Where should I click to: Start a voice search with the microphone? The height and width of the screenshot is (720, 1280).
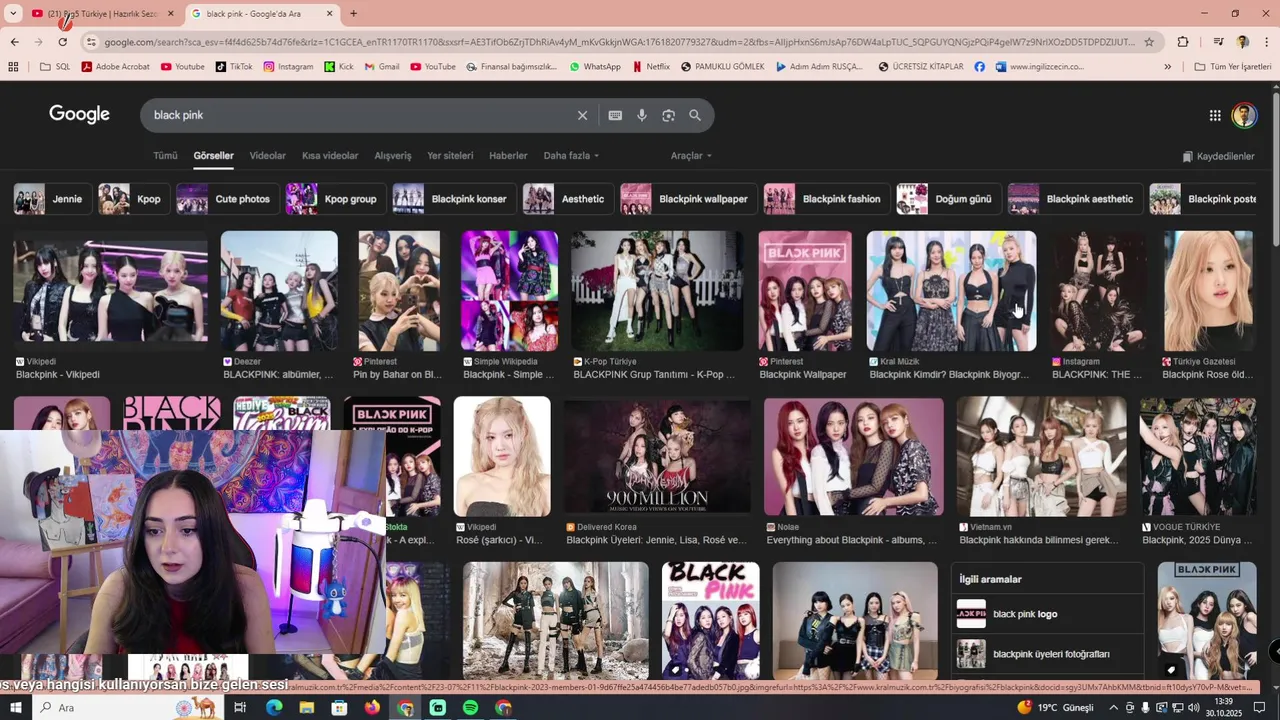tap(642, 115)
